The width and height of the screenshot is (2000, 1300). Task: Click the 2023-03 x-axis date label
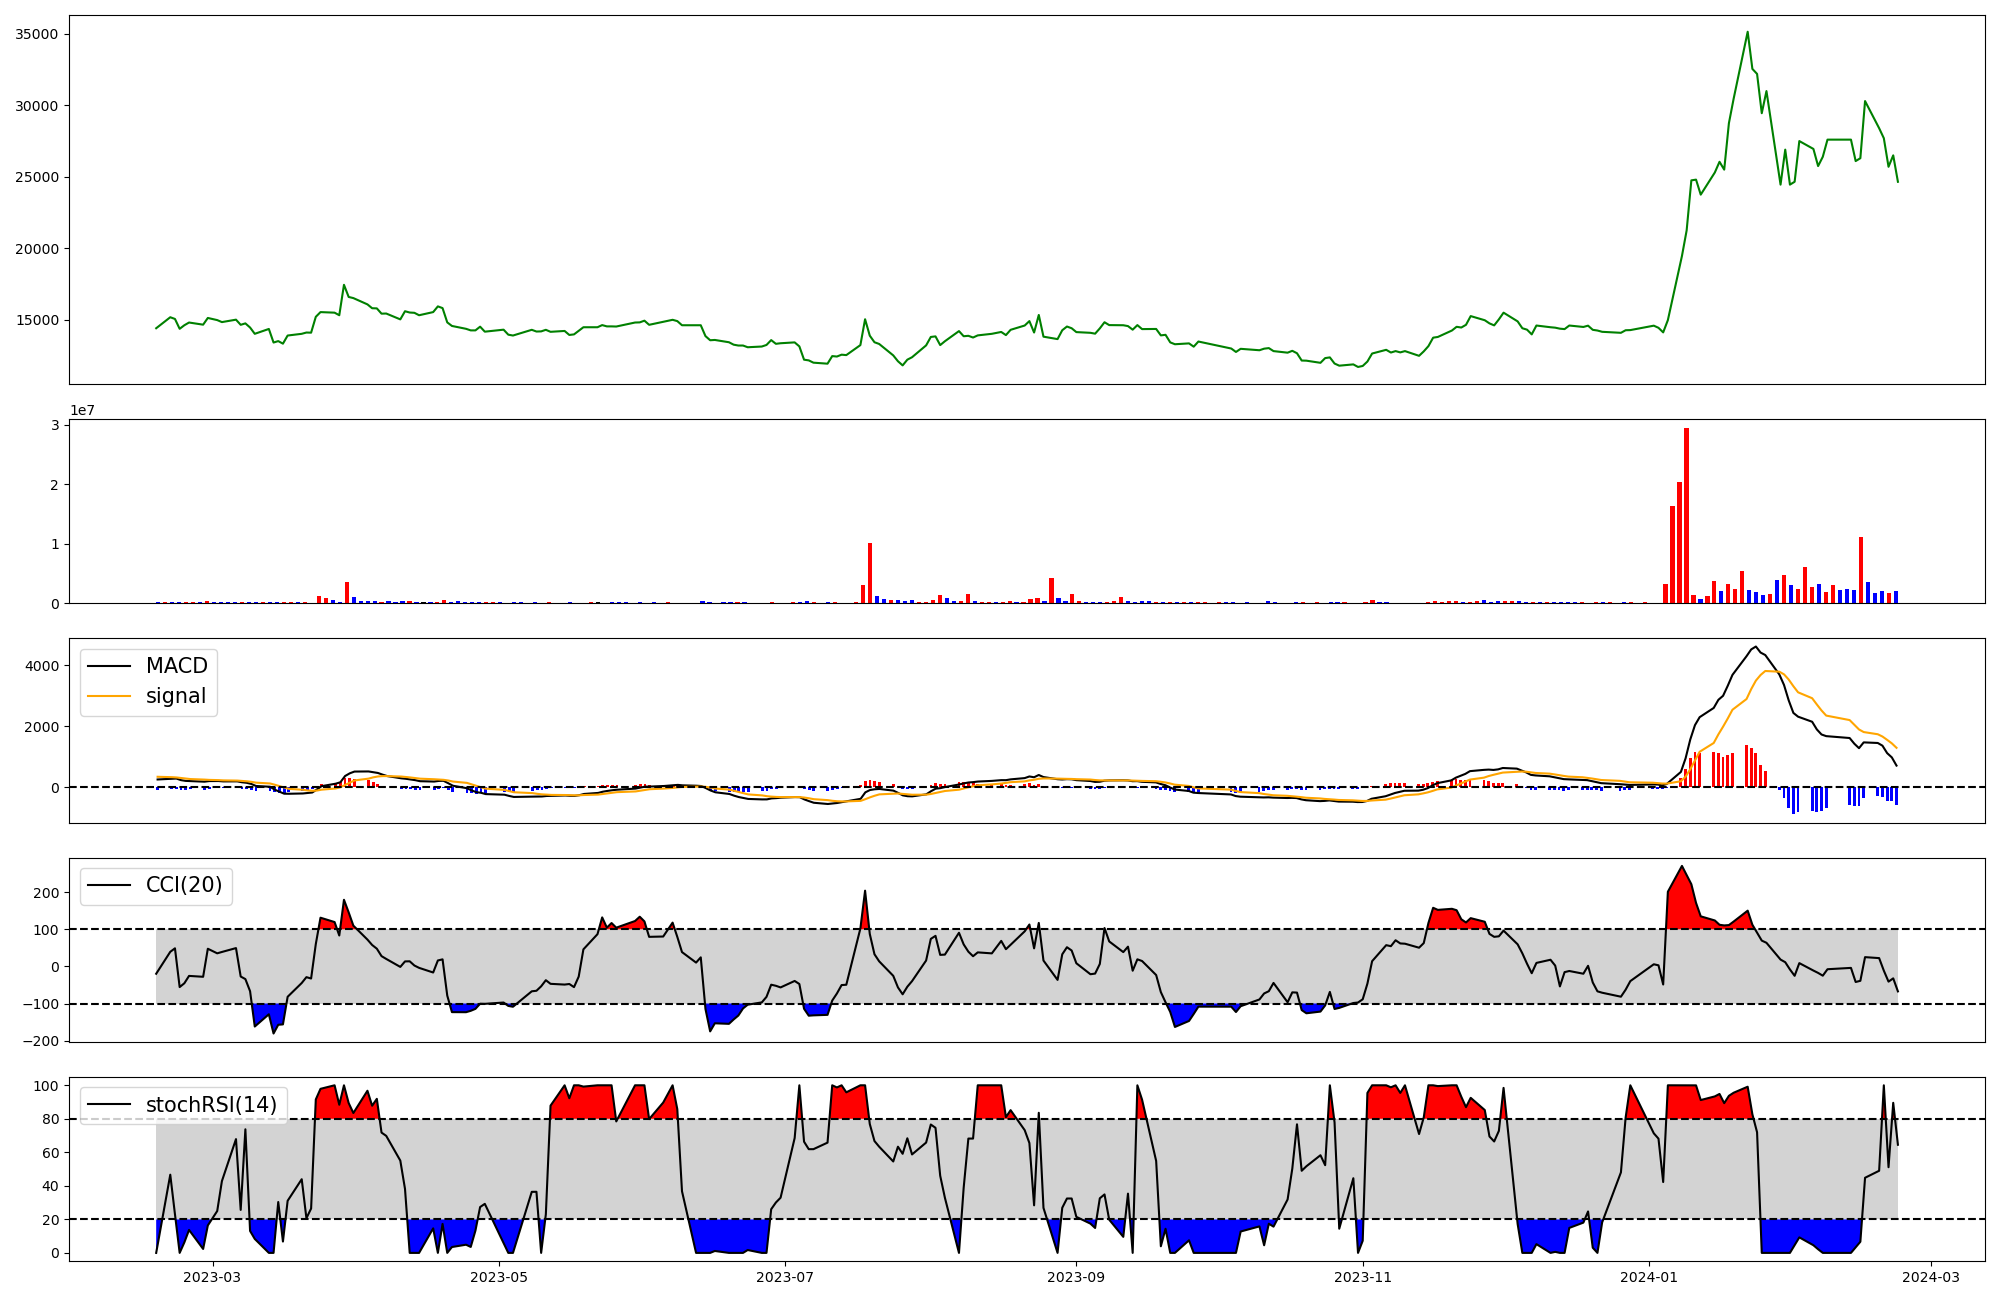(x=213, y=1277)
